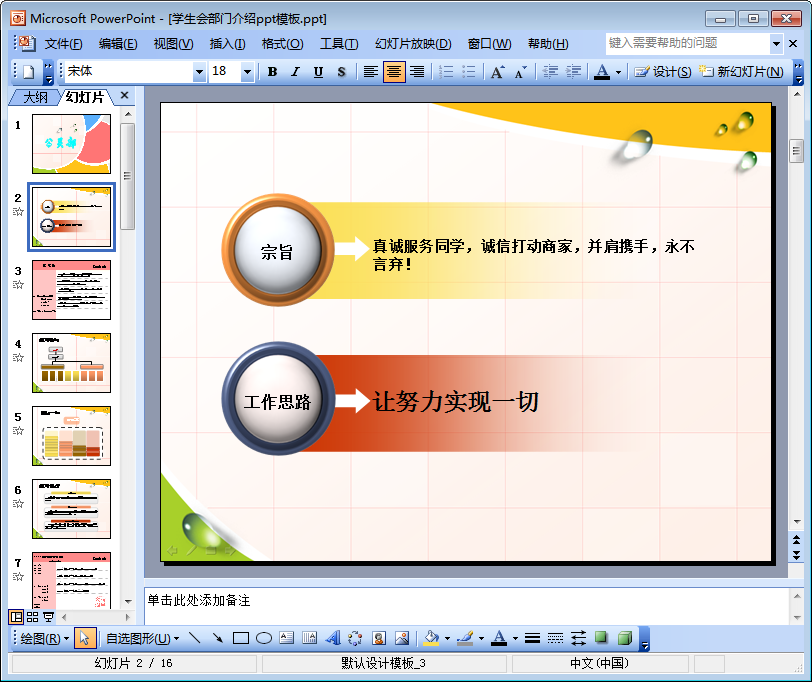Align text to the left
The height and width of the screenshot is (682, 812).
coord(370,71)
